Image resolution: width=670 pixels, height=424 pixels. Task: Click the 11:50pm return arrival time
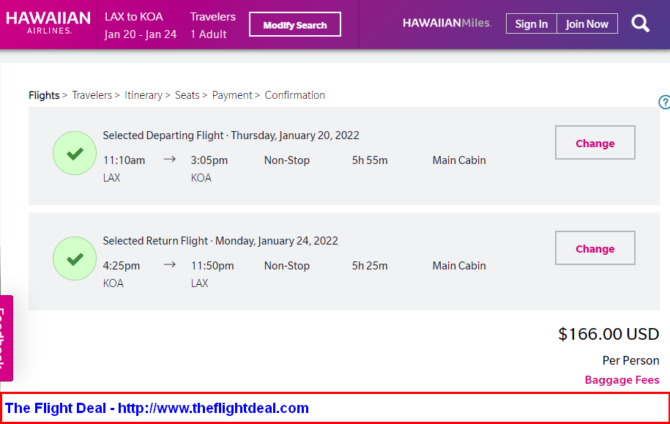point(212,266)
